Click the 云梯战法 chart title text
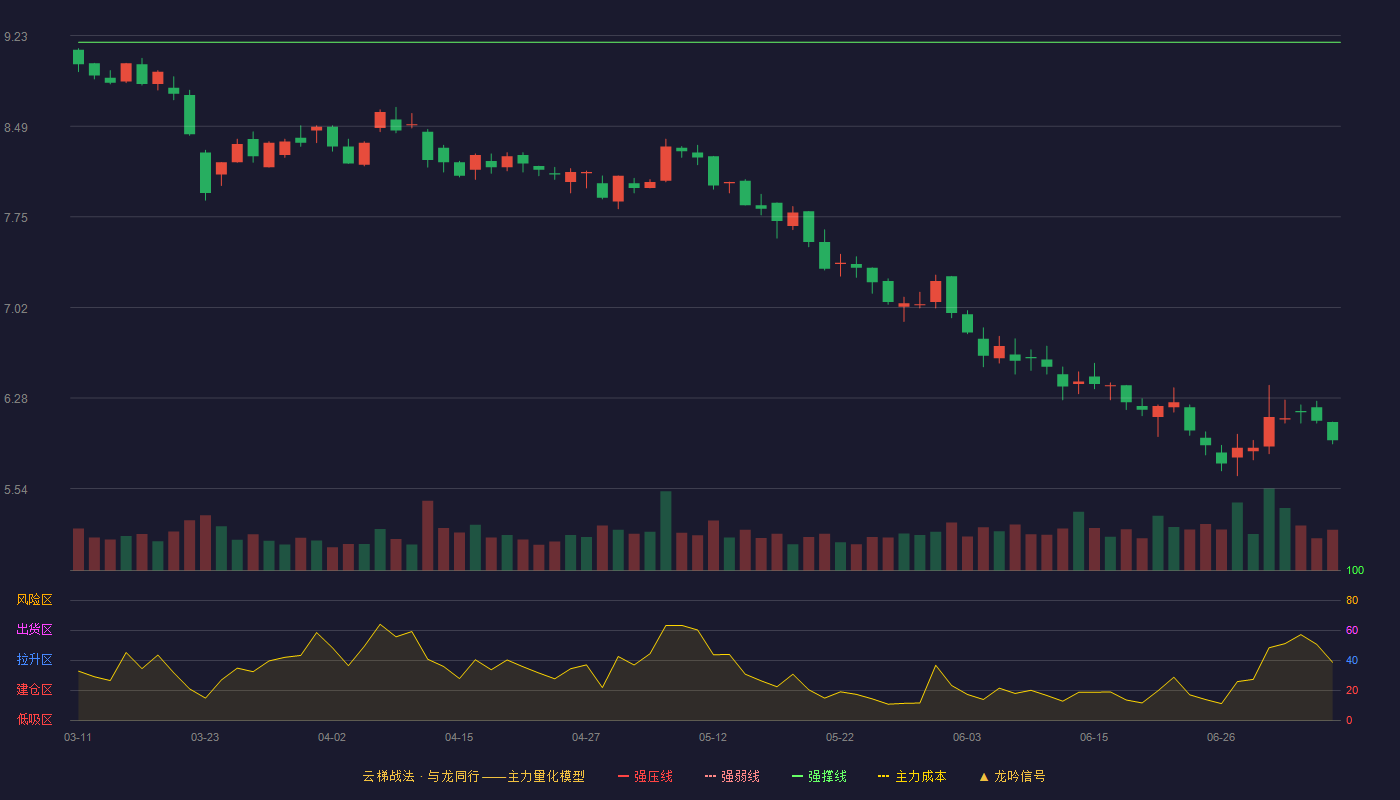Image resolution: width=1400 pixels, height=800 pixels. (388, 776)
